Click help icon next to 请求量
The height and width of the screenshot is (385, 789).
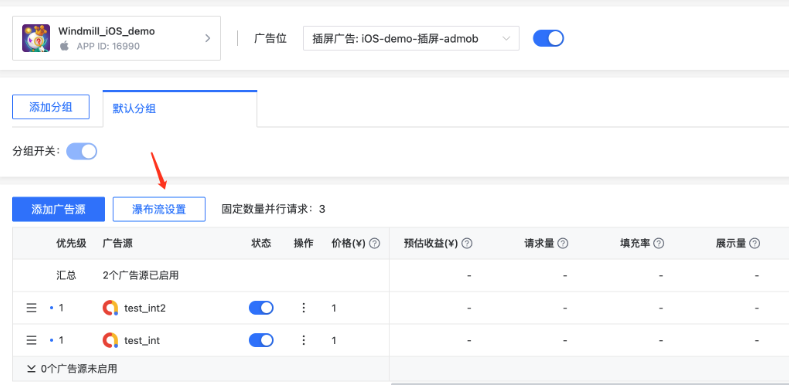(x=563, y=244)
